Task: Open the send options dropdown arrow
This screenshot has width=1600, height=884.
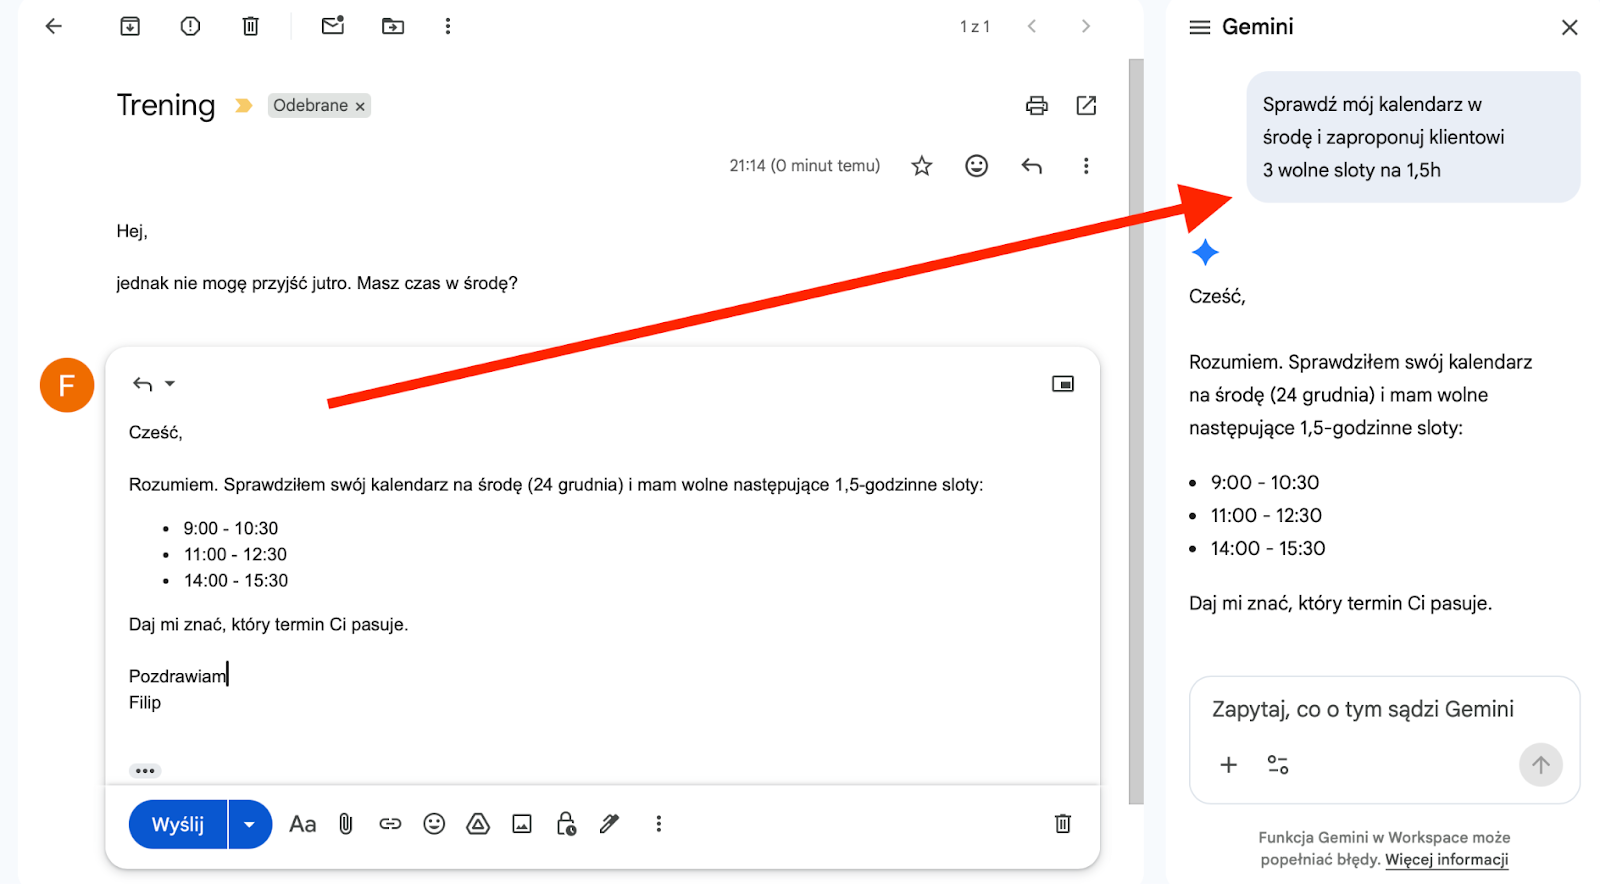Action: tap(250, 824)
